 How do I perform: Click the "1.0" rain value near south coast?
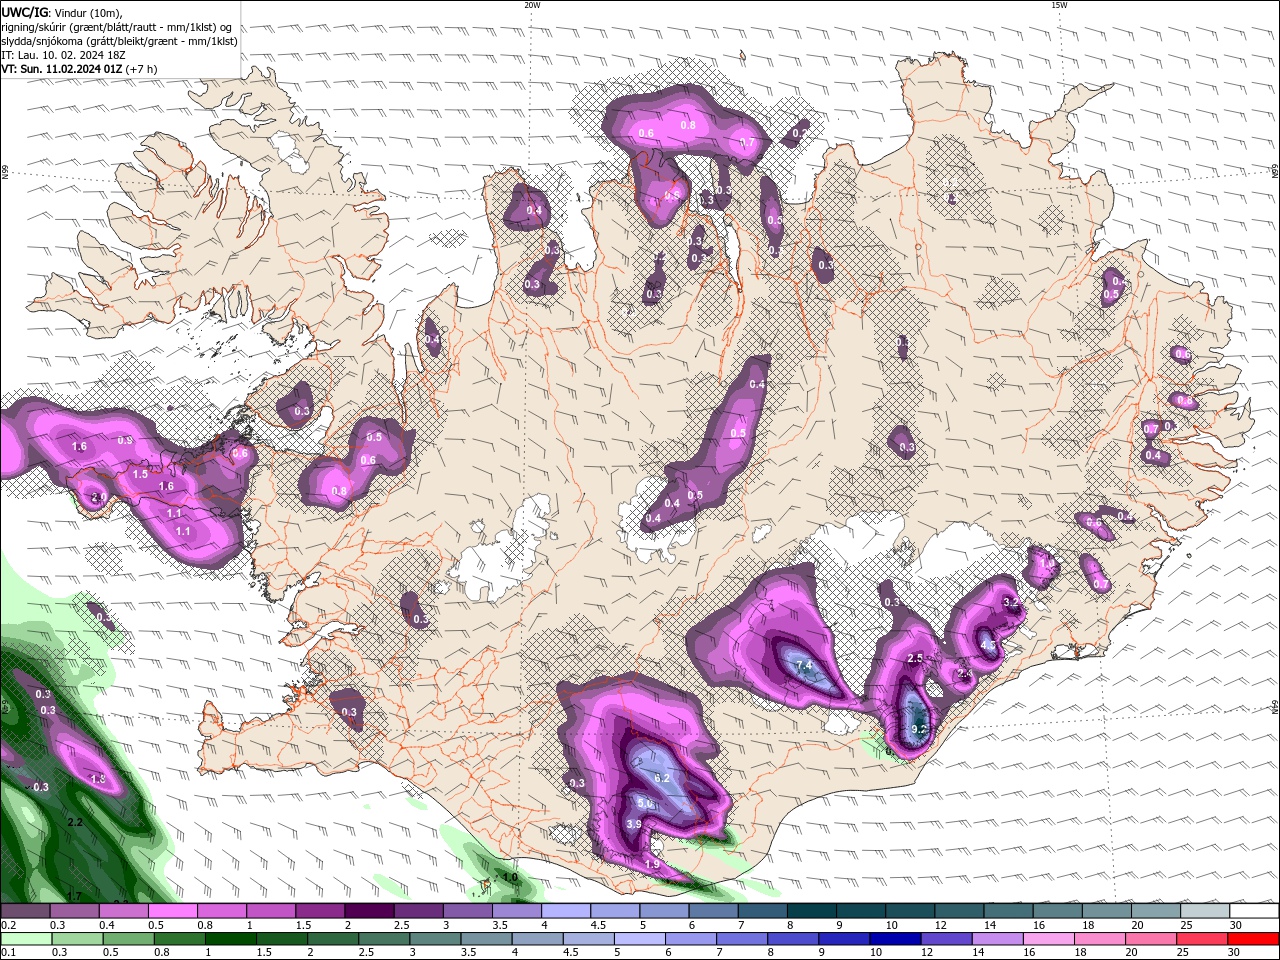click(510, 877)
